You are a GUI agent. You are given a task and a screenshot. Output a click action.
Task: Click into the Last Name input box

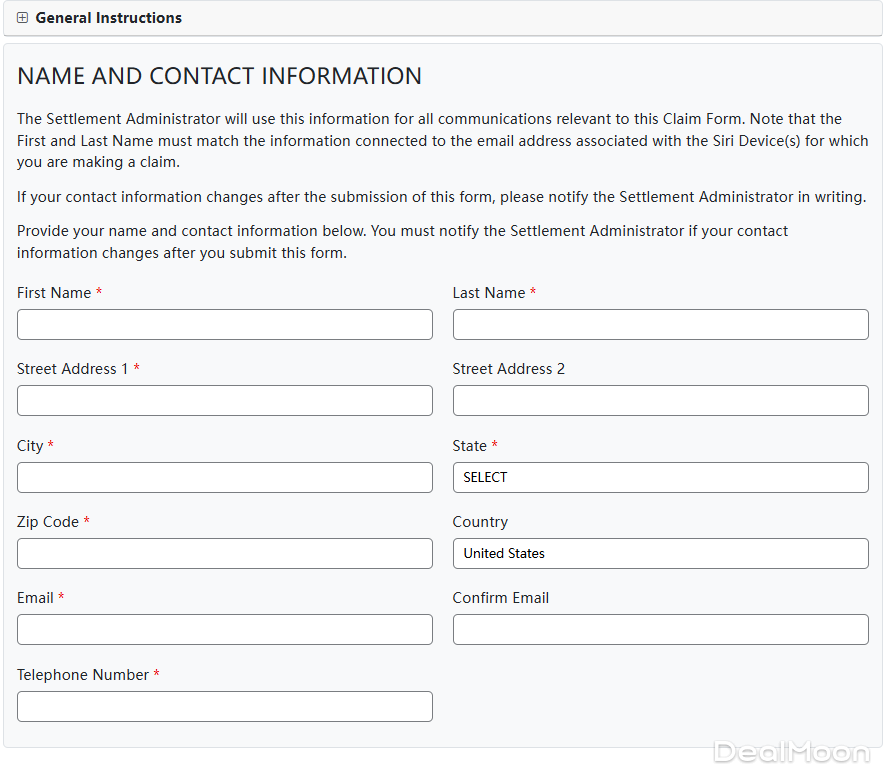coord(660,324)
